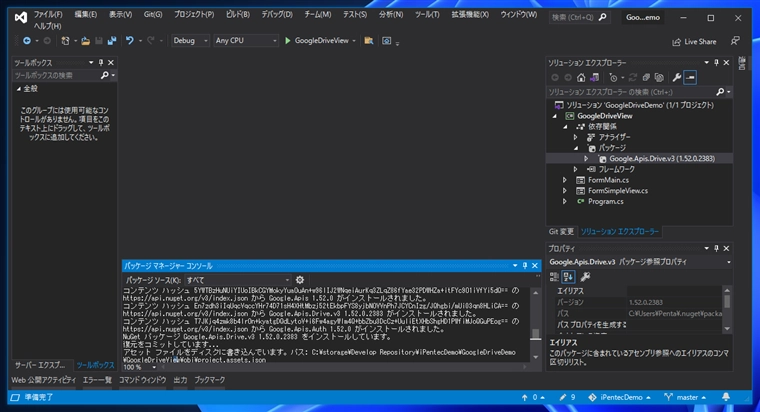Viewport: 760px width, 412px height.
Task: Click the Navigate Backward toolbar icon
Action: [27, 41]
